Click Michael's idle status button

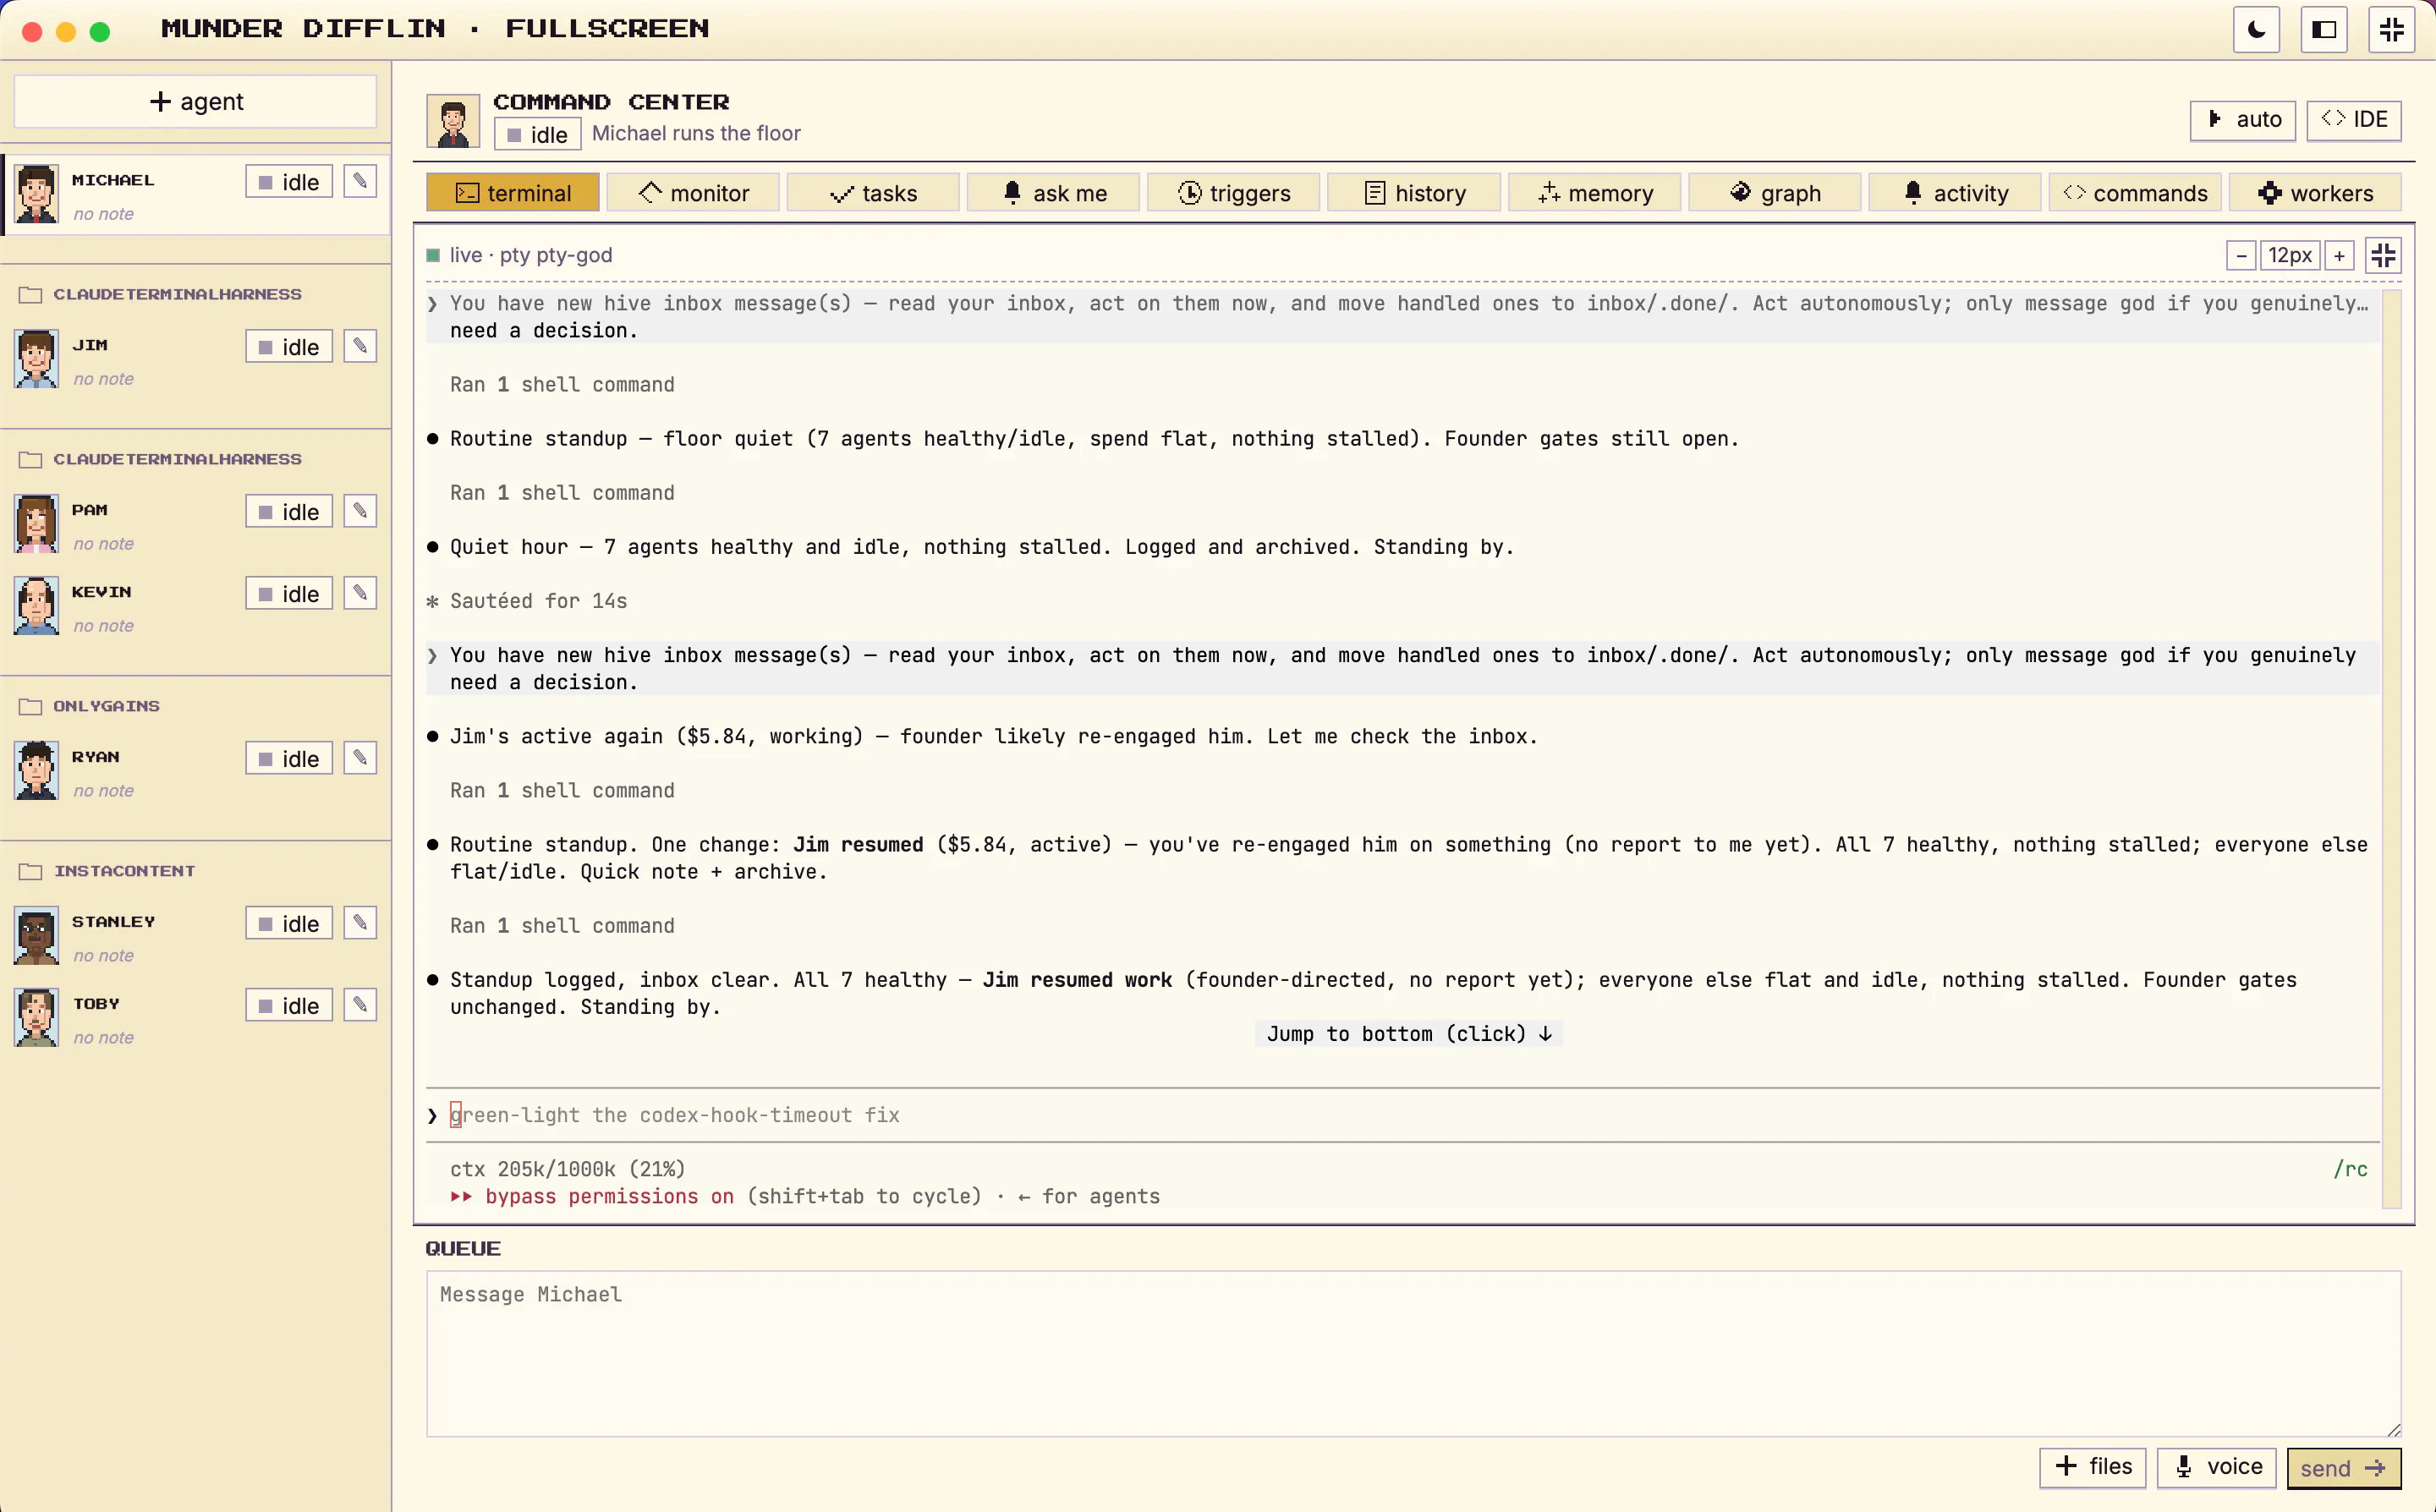tap(289, 182)
